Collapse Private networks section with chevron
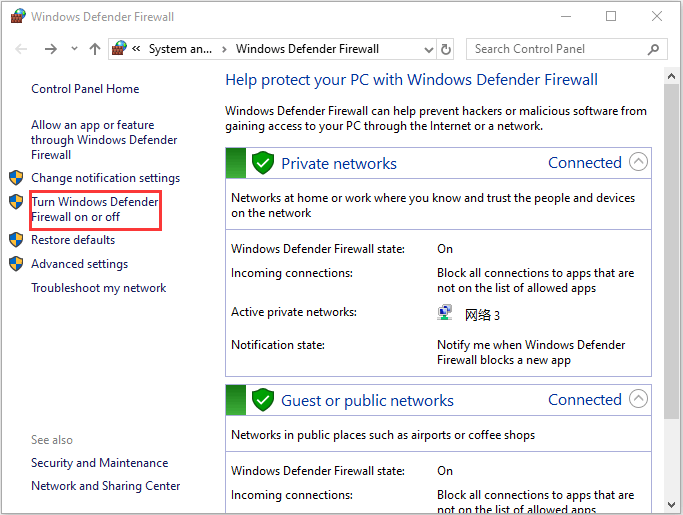Screen dimensions: 683x515 (638, 162)
